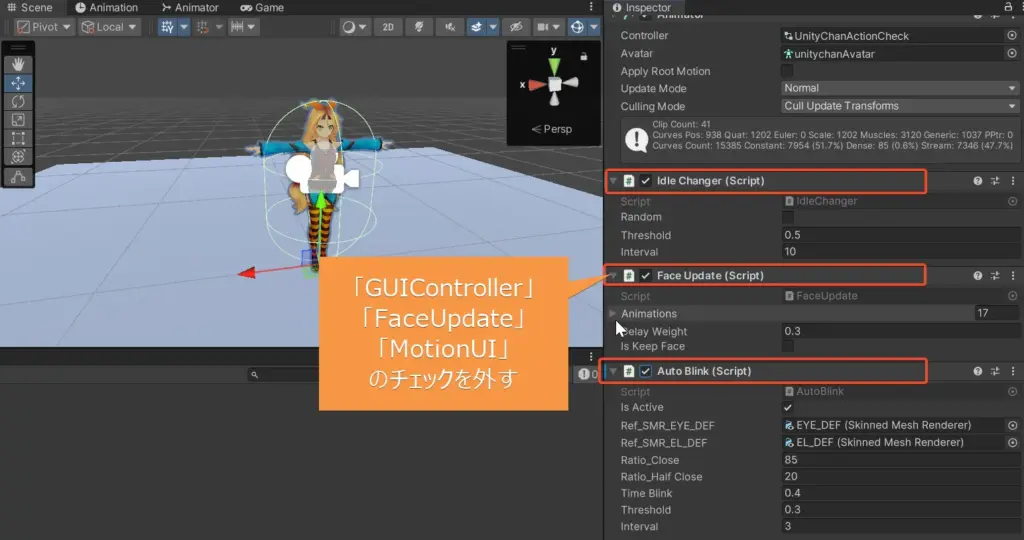Open the Culling Mode dropdown
Image resolution: width=1024 pixels, height=540 pixels.
[x=900, y=106]
